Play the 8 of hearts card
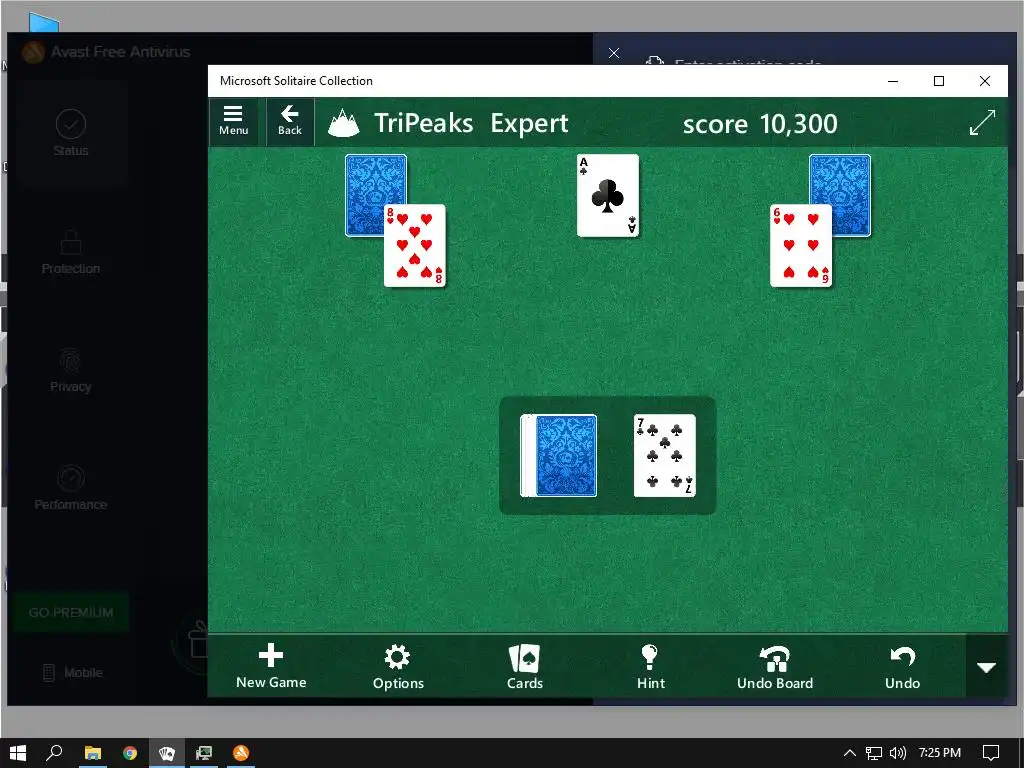The width and height of the screenshot is (1024, 768). 415,246
